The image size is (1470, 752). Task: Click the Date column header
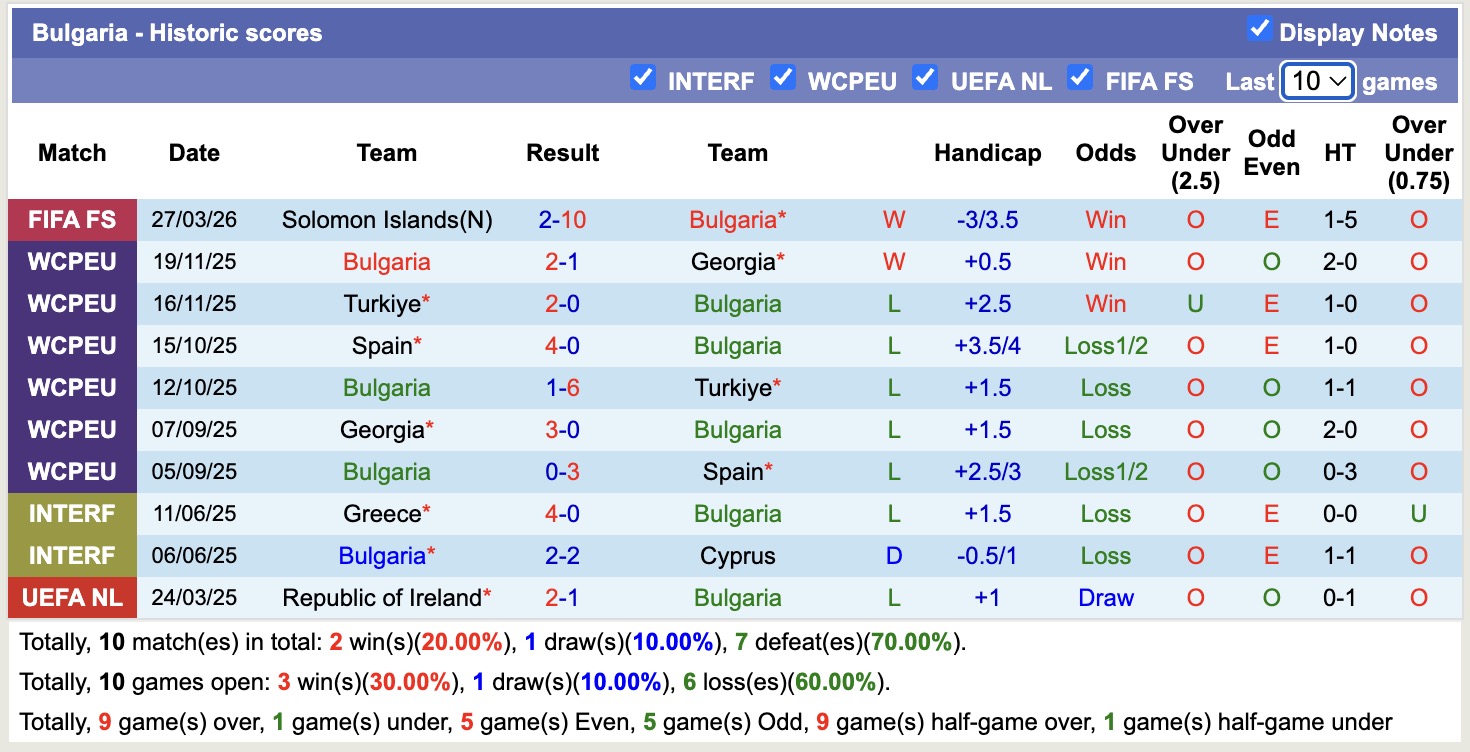[x=194, y=153]
